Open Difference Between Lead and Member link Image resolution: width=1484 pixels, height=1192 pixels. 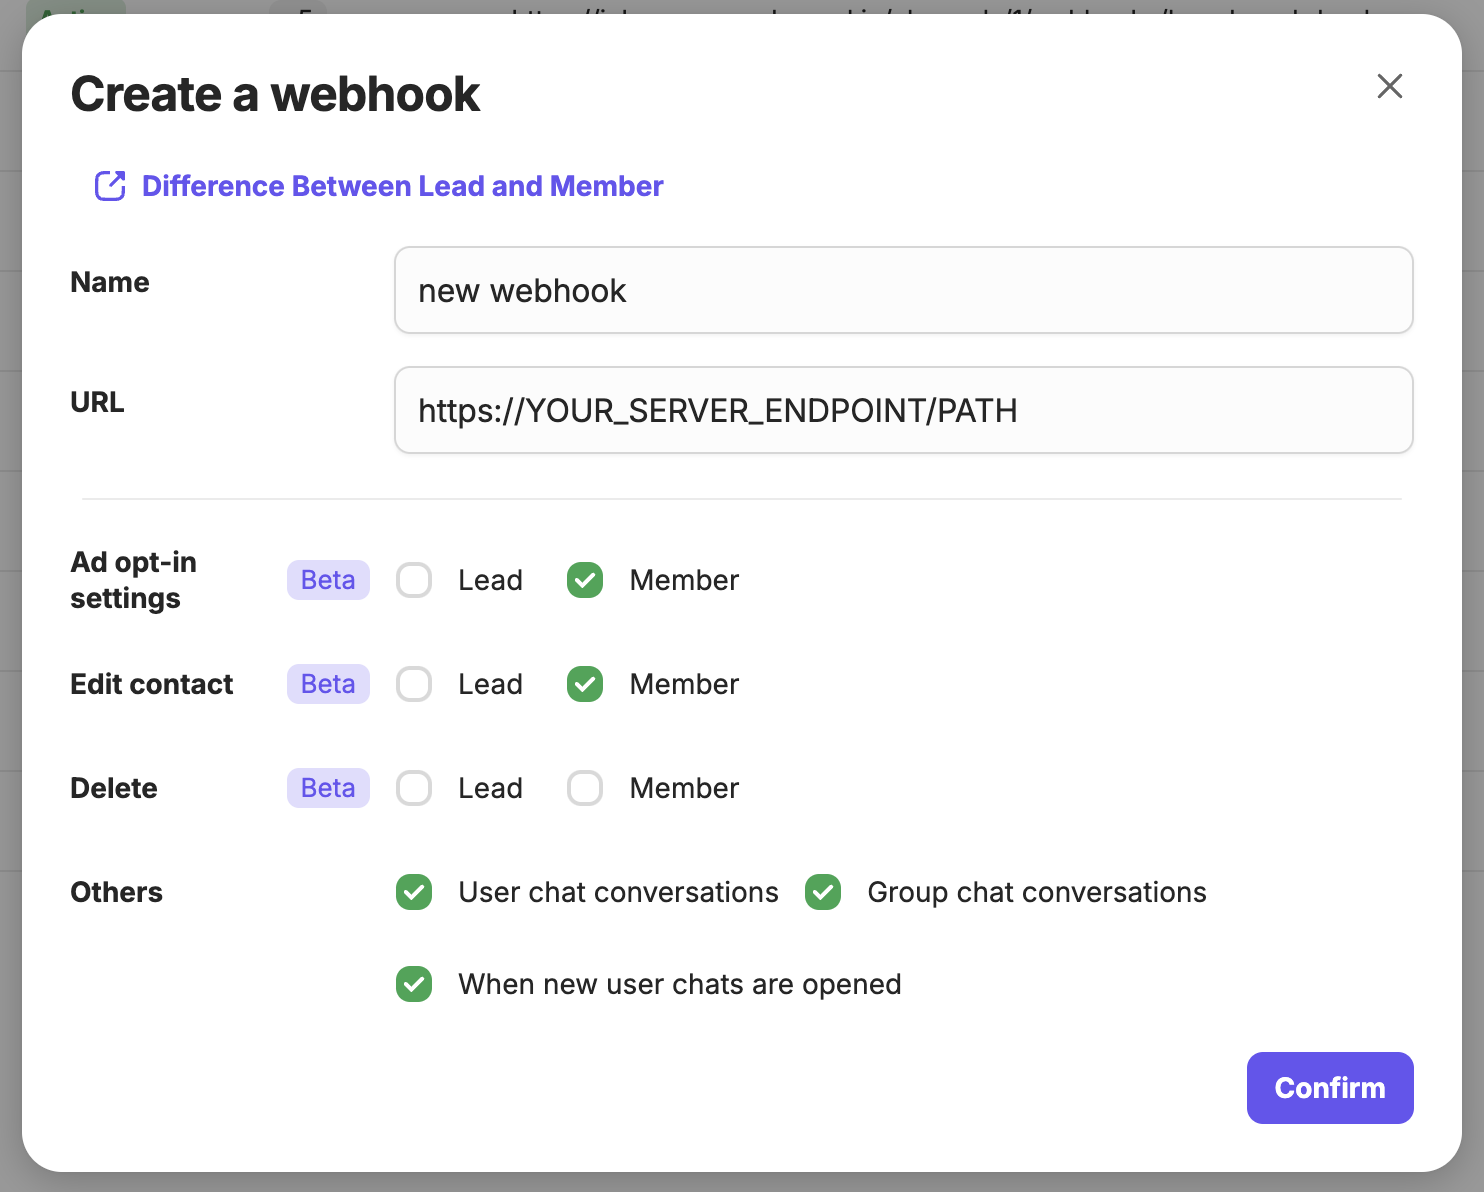pyautogui.click(x=402, y=186)
